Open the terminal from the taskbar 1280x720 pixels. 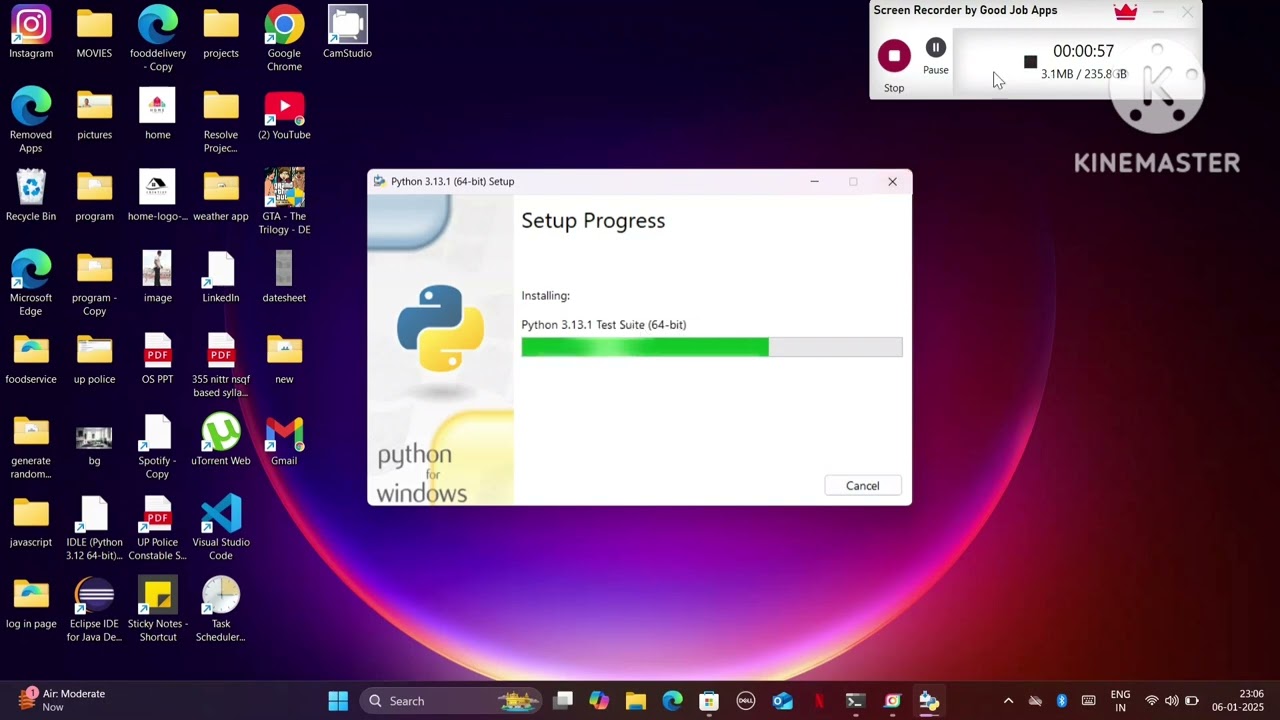coord(855,701)
